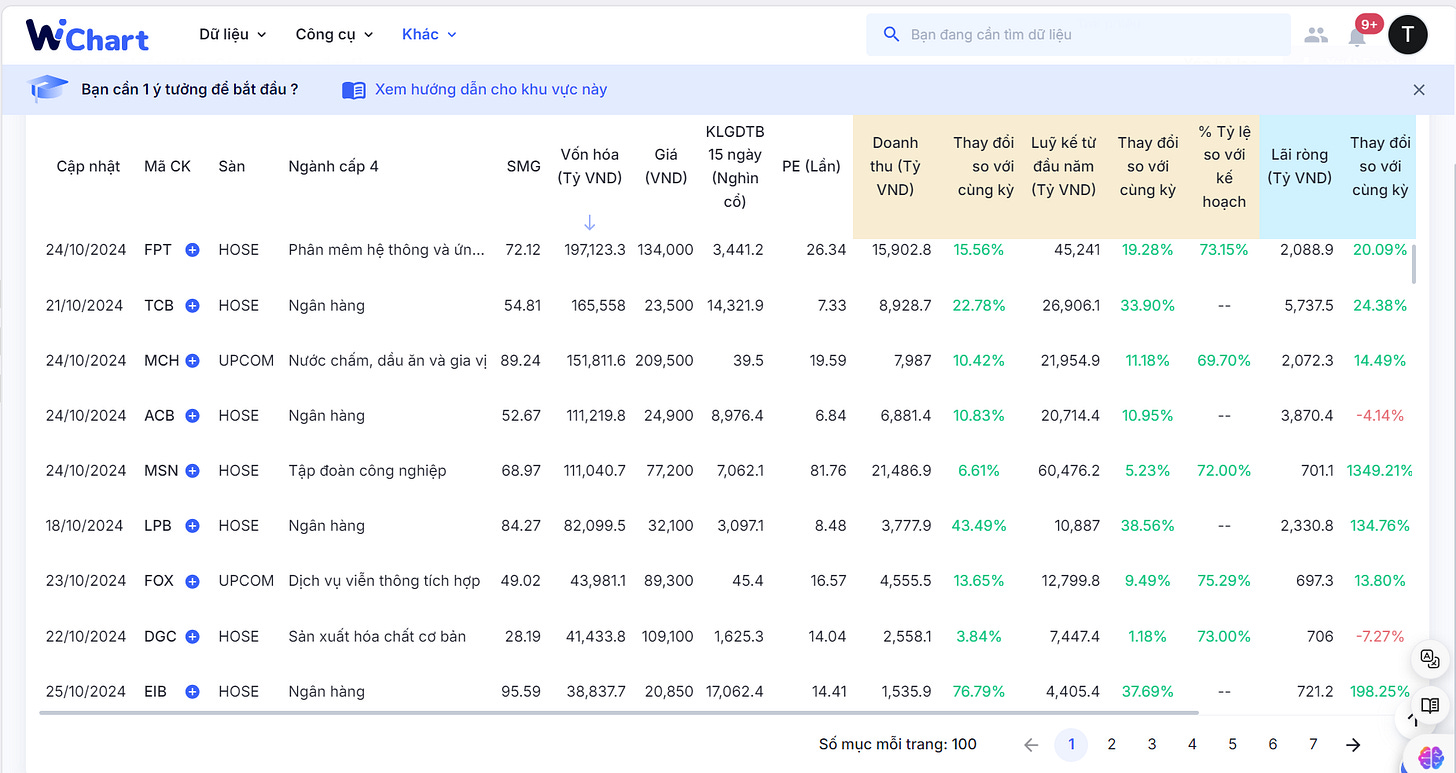The width and height of the screenshot is (1456, 773).
Task: Click the sort arrow under Vốn hóa
Action: [589, 222]
